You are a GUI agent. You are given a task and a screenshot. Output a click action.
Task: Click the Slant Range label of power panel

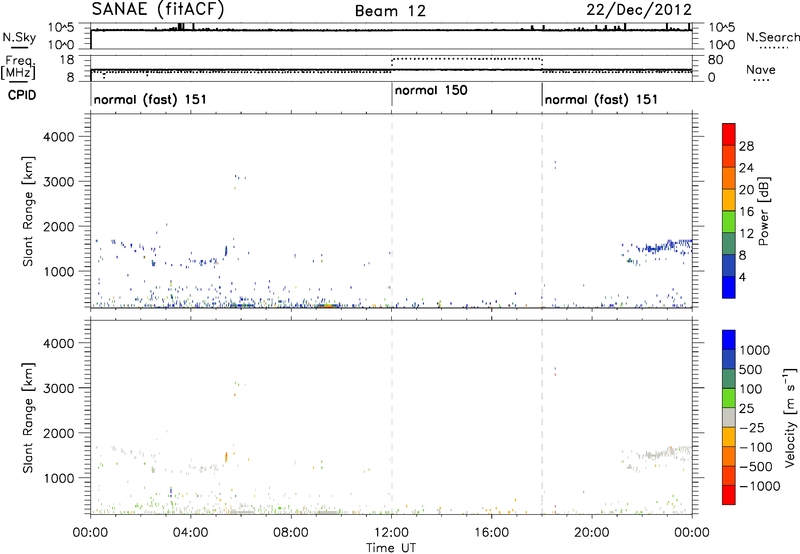29,211
